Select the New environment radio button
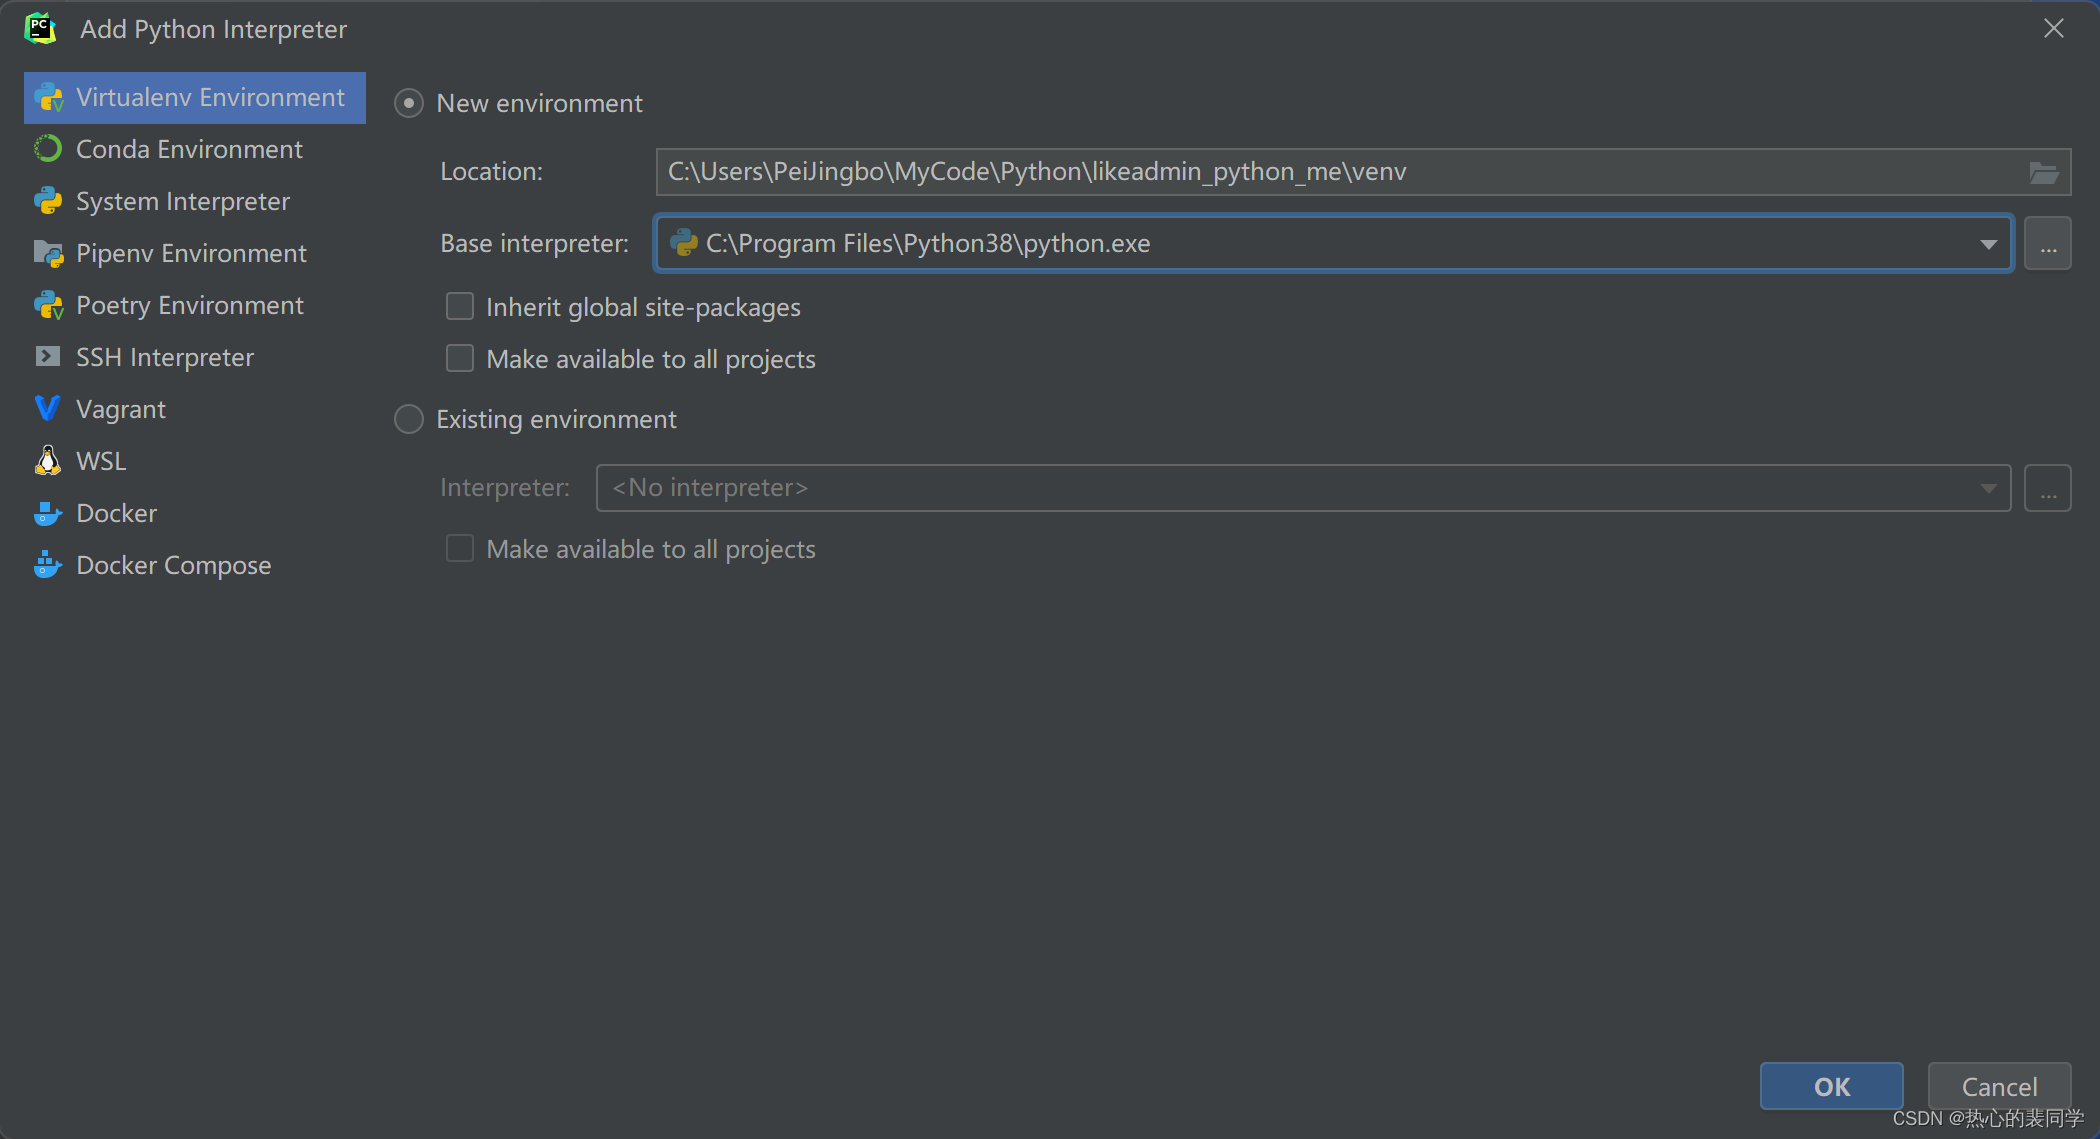The width and height of the screenshot is (2100, 1139). [x=409, y=103]
